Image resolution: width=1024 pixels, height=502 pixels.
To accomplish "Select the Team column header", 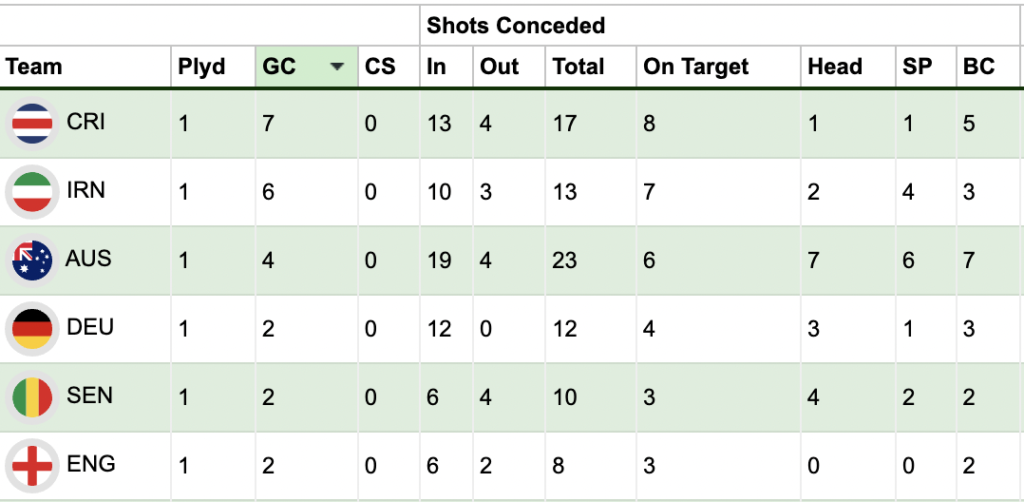I will pyautogui.click(x=34, y=67).
